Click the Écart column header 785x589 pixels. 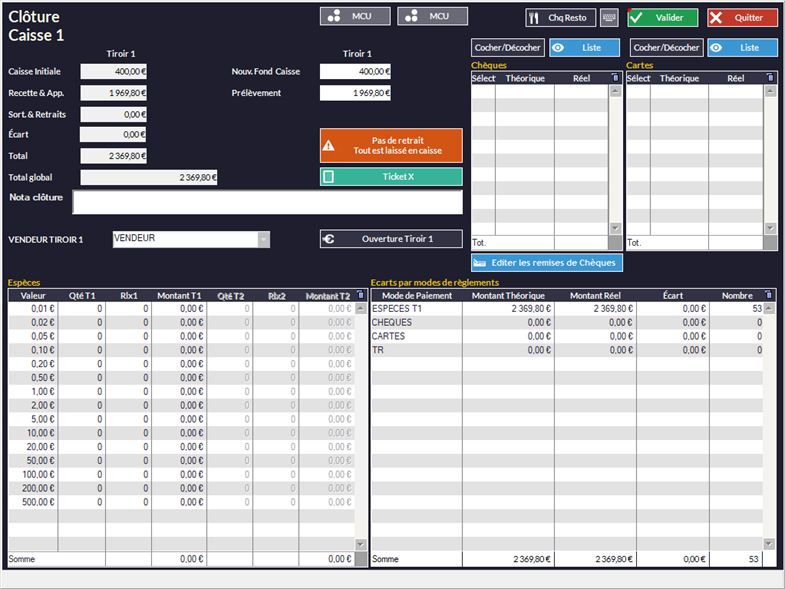click(672, 295)
